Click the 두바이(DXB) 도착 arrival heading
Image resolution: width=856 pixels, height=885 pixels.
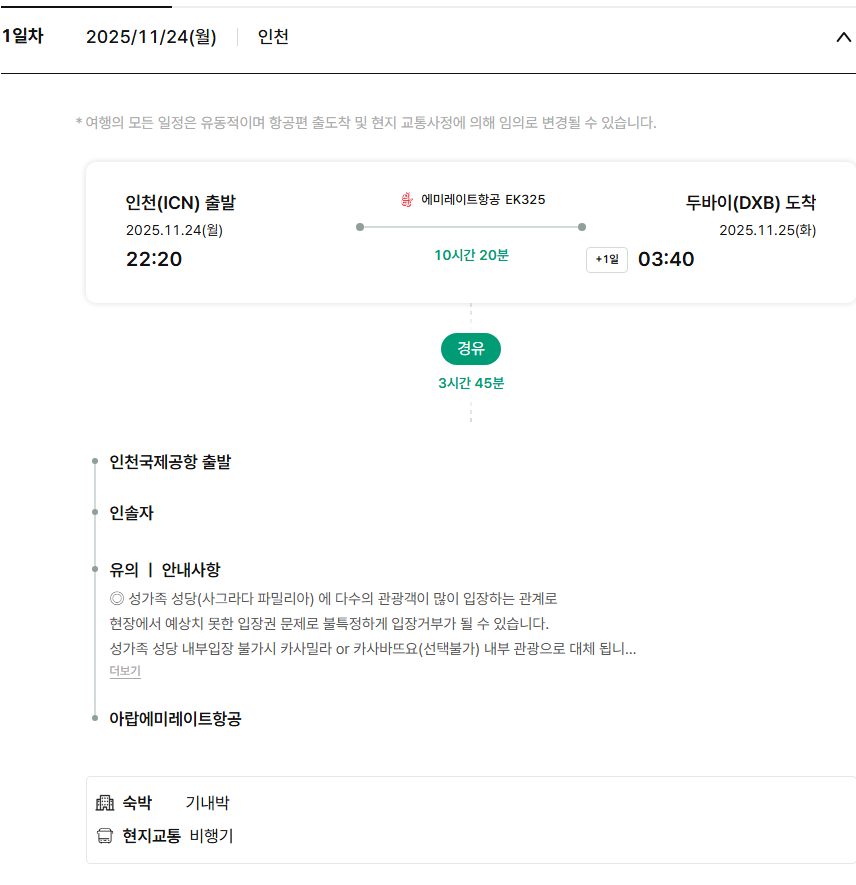[x=750, y=203]
